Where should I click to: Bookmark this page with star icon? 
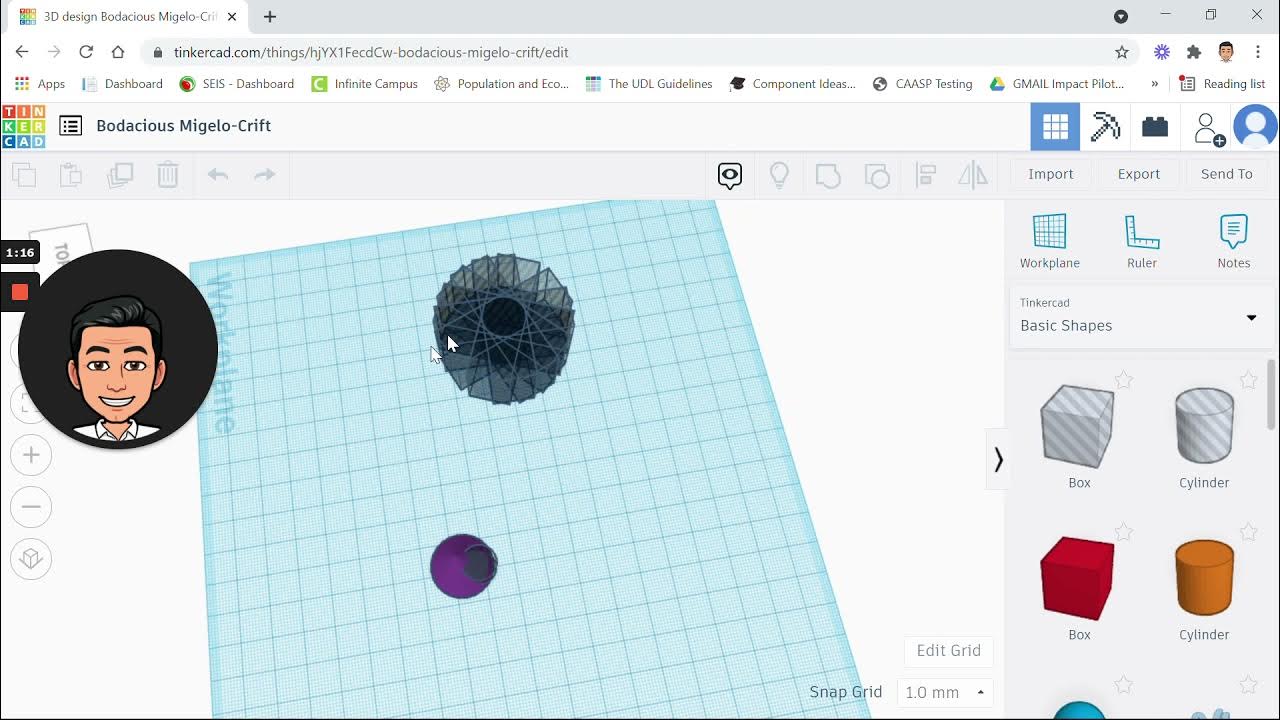1122,52
